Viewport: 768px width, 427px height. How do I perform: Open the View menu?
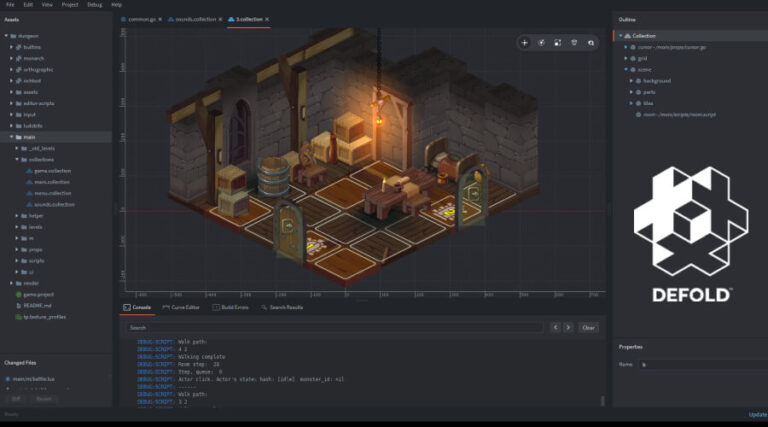click(x=47, y=4)
